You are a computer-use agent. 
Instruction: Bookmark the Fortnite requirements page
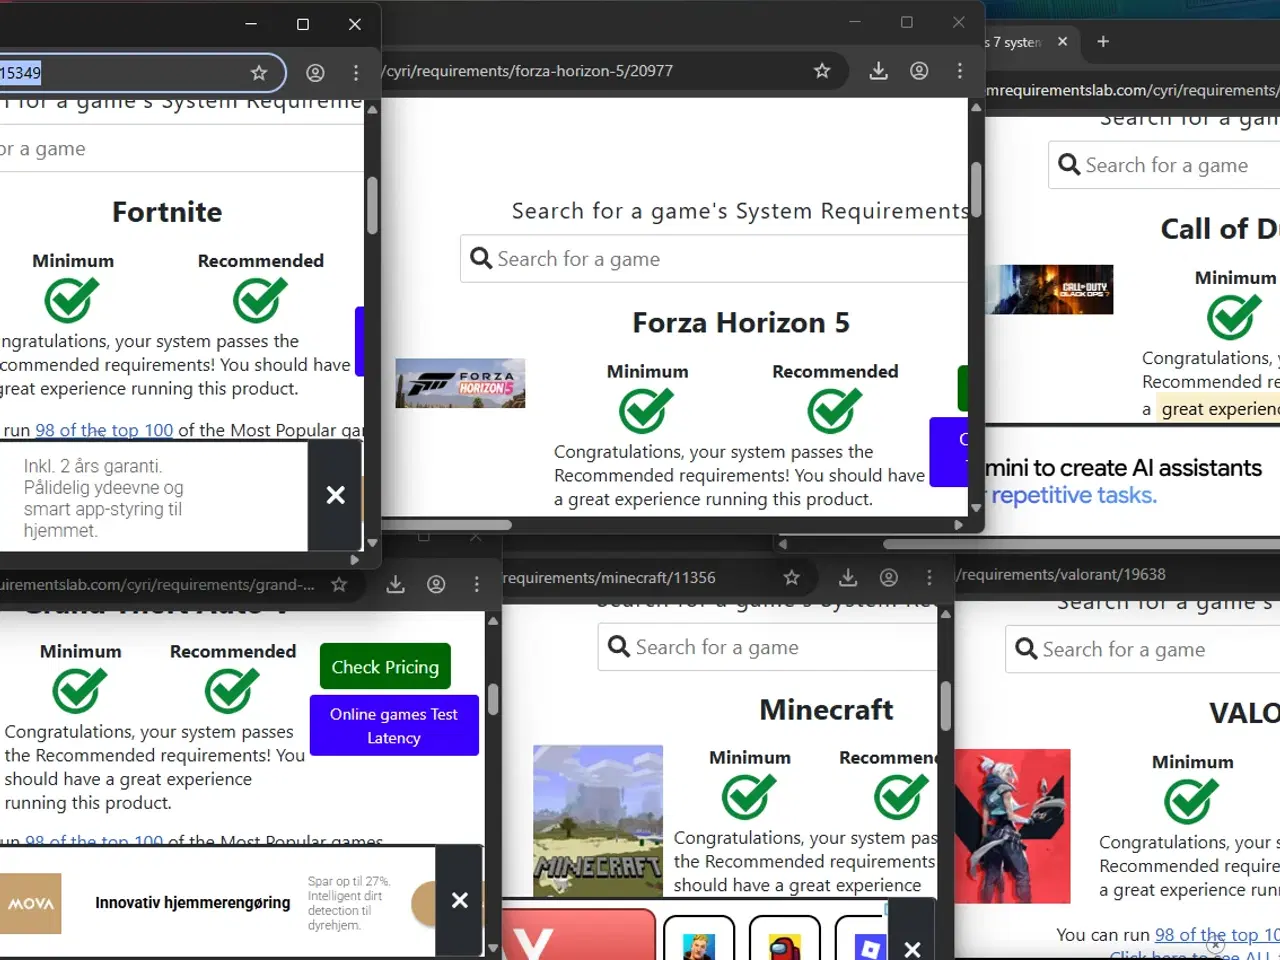pyautogui.click(x=259, y=73)
